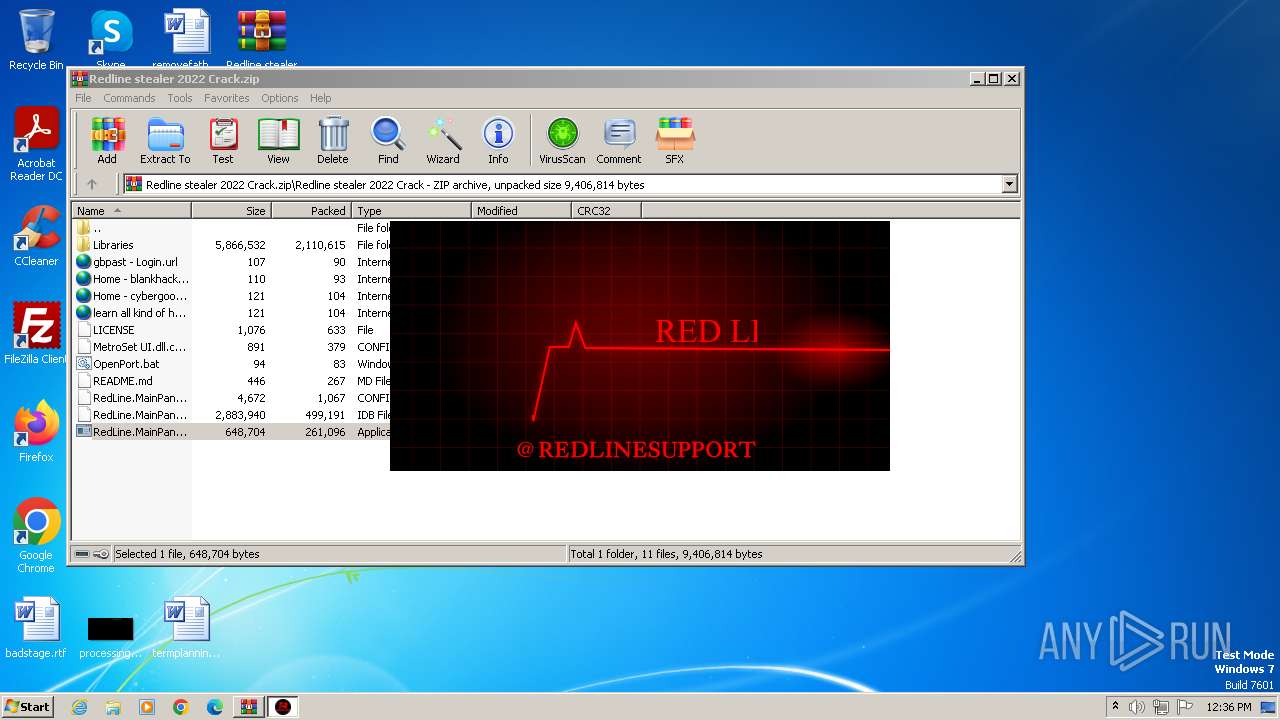
Task: Show hidden tray icons arrow
Action: (x=1115, y=707)
